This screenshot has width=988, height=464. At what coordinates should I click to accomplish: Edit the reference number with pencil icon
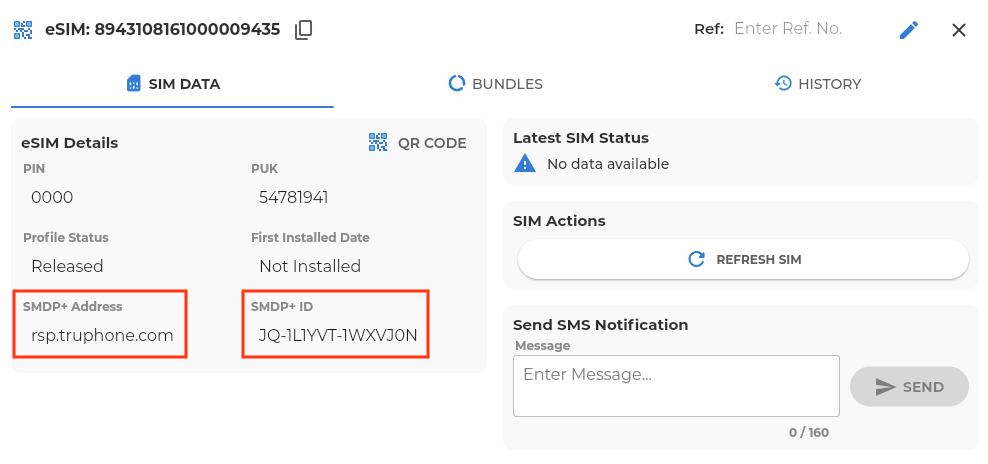click(909, 30)
